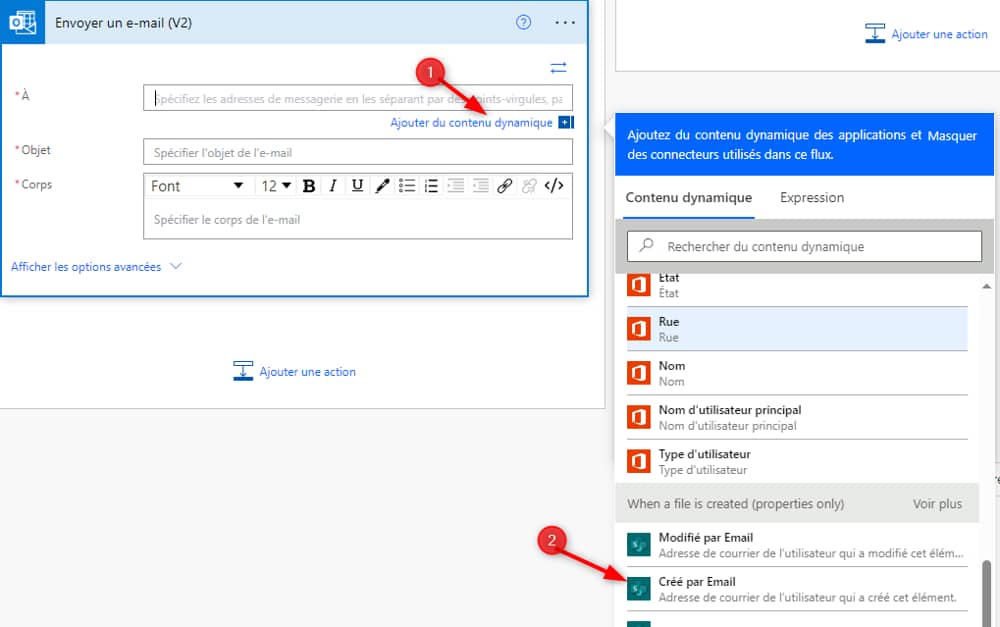
Task: Open the Font dropdown
Action: [x=197, y=186]
